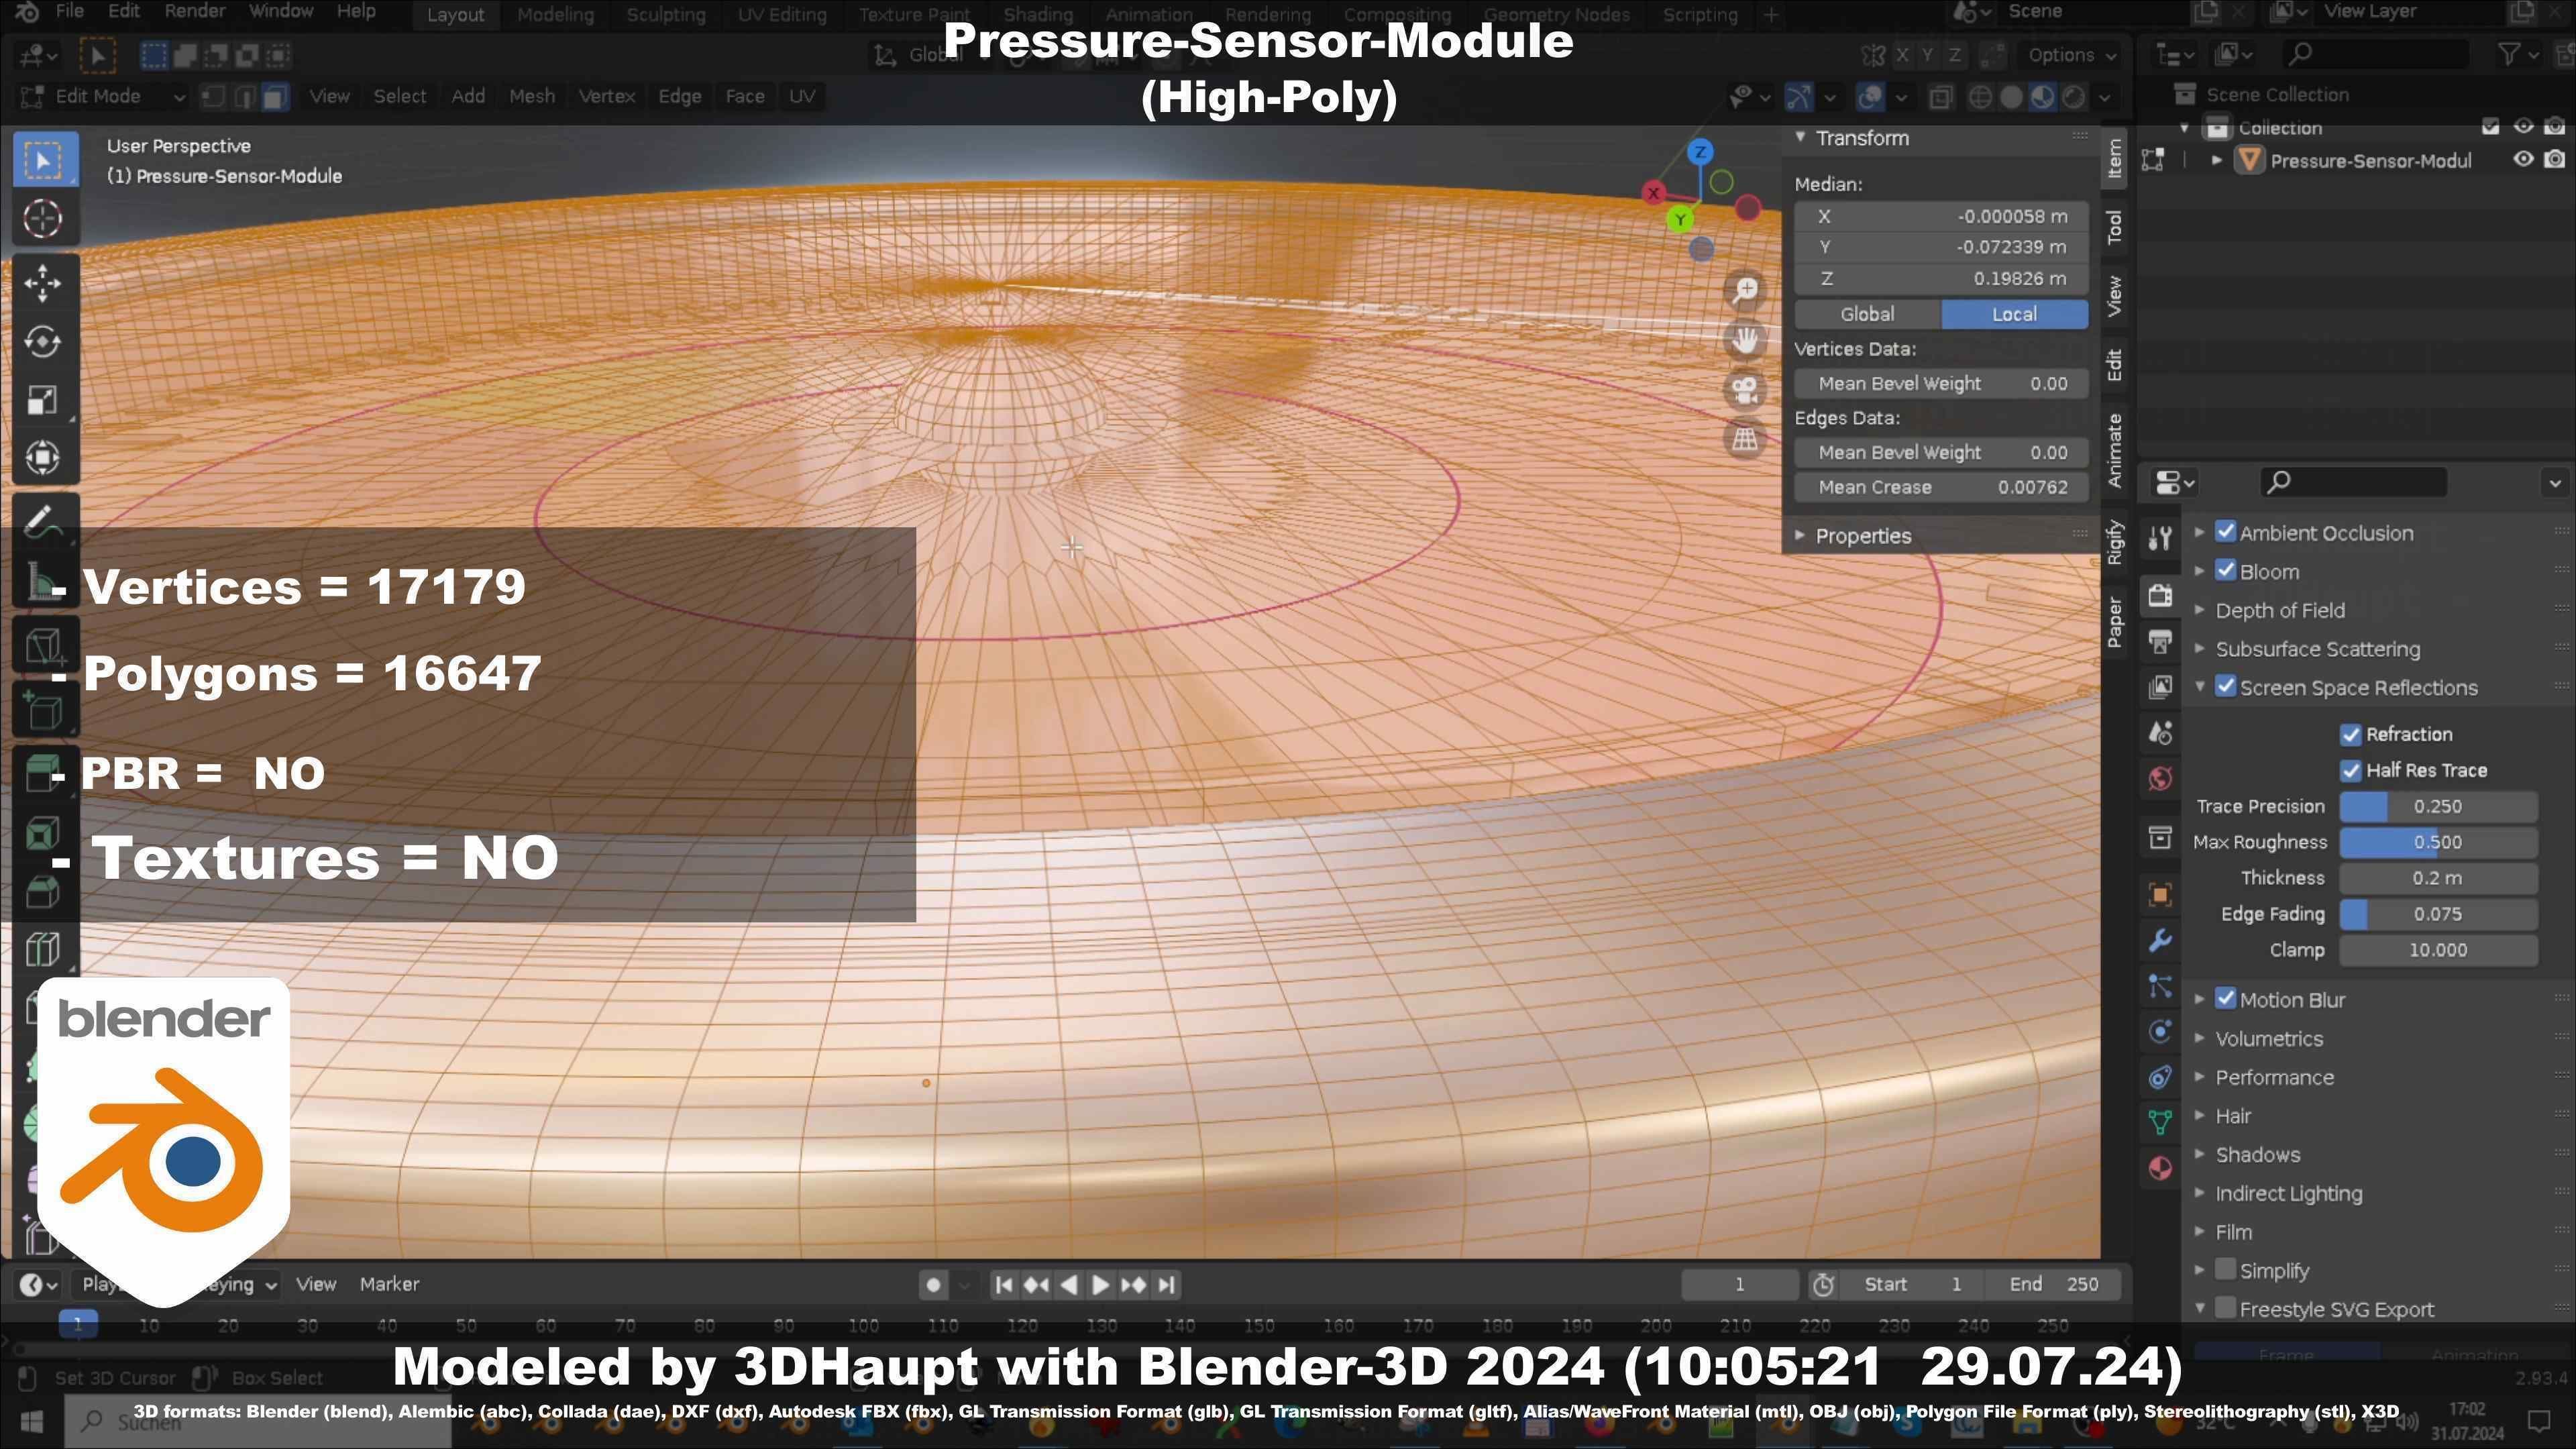
Task: Expand Pressure-Sensor-Modul outliner item
Action: point(2217,160)
